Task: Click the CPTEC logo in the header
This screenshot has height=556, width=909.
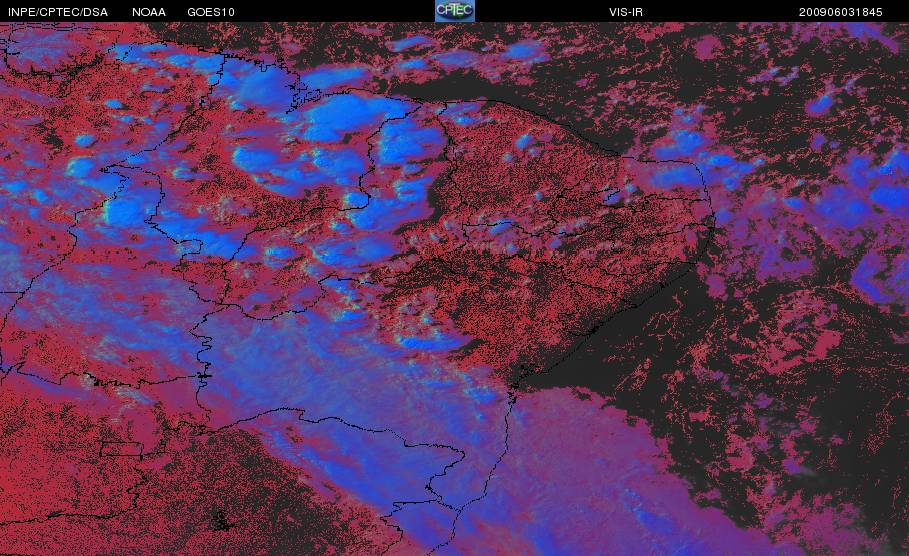Action: point(454,11)
